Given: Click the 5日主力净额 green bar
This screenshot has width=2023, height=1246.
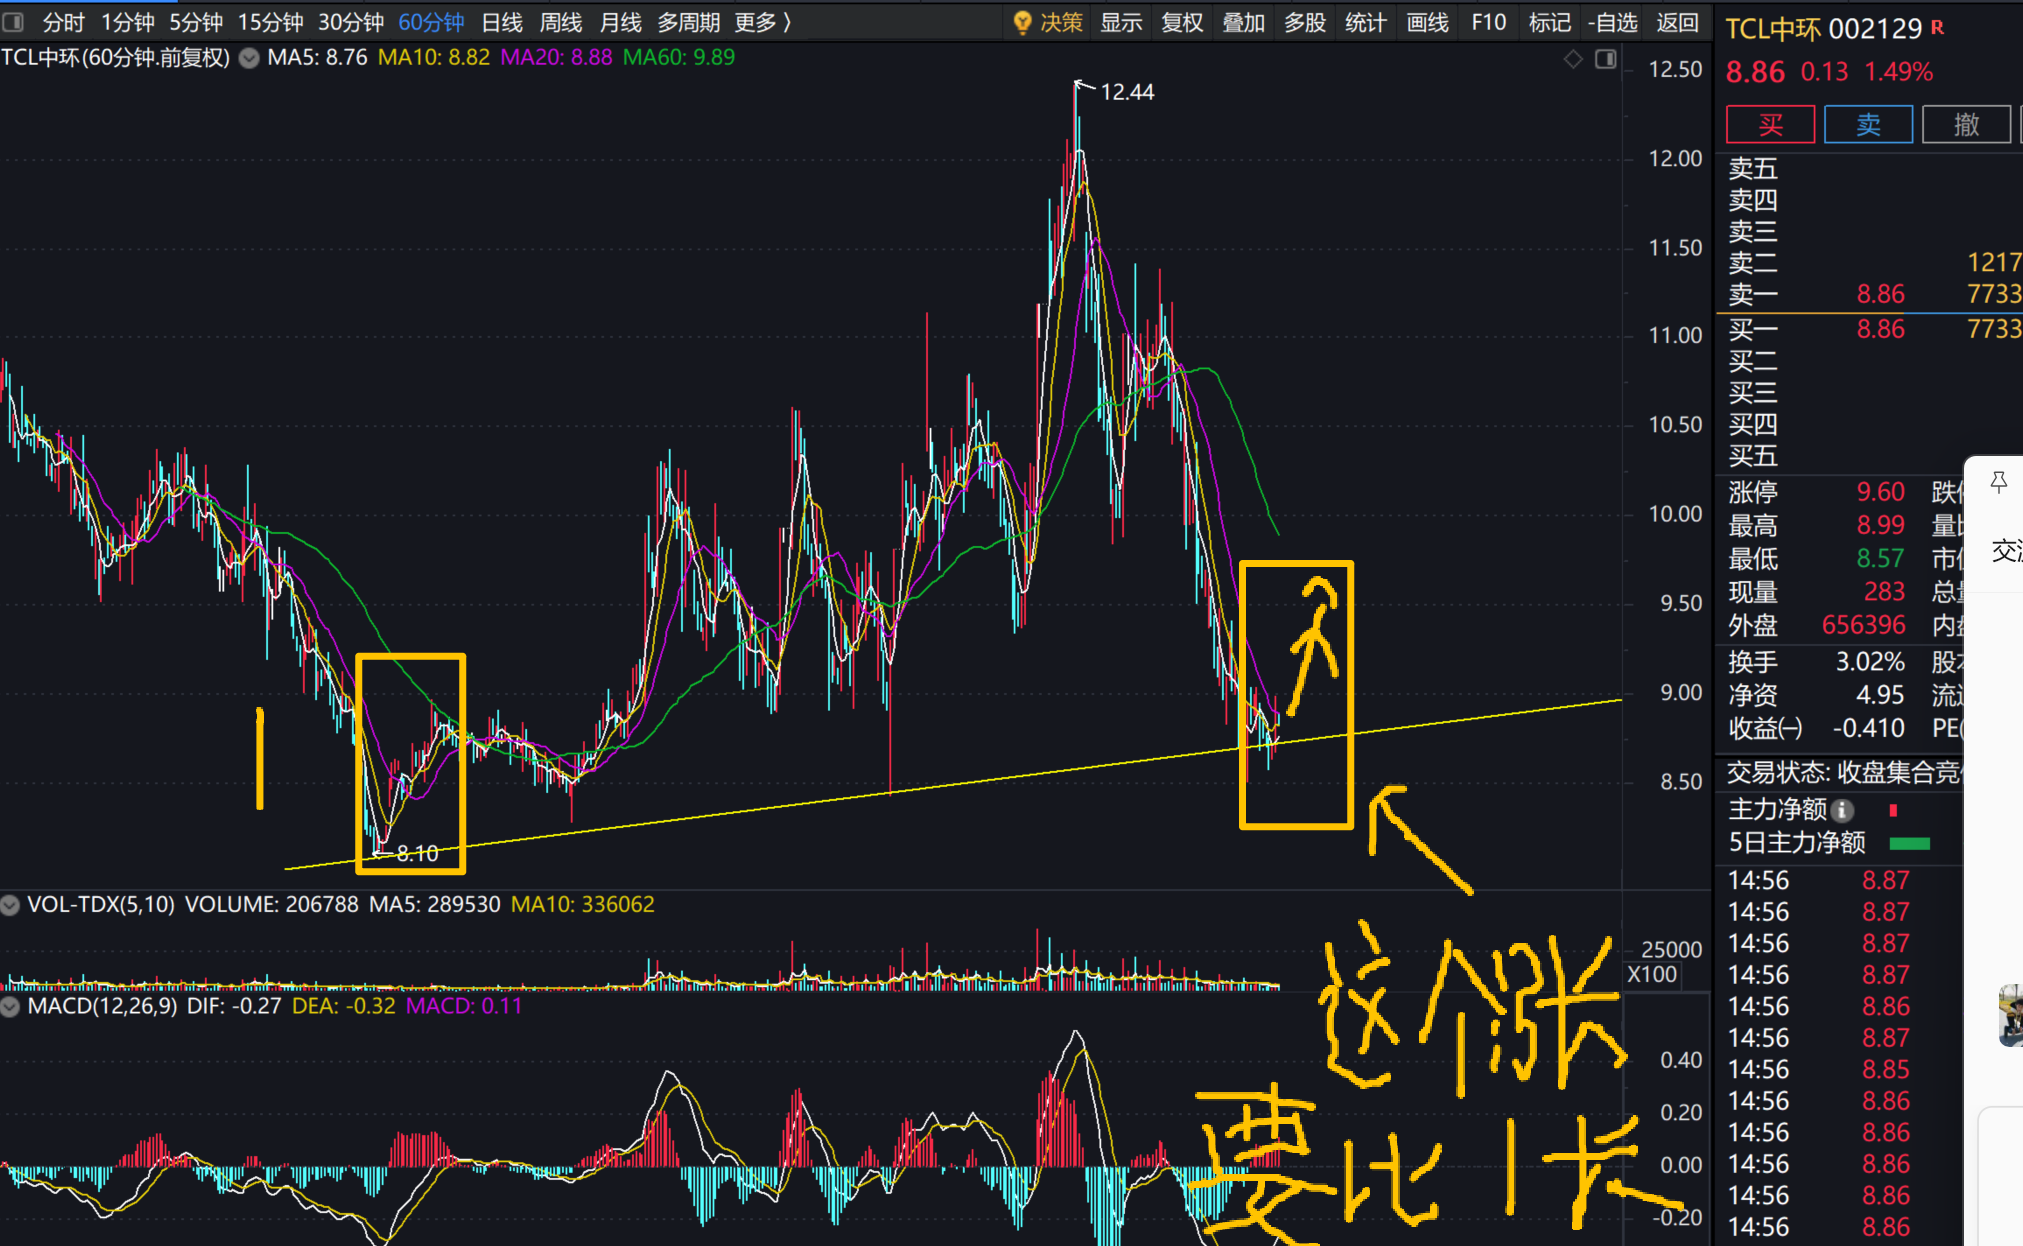Looking at the screenshot, I should pos(1909,843).
